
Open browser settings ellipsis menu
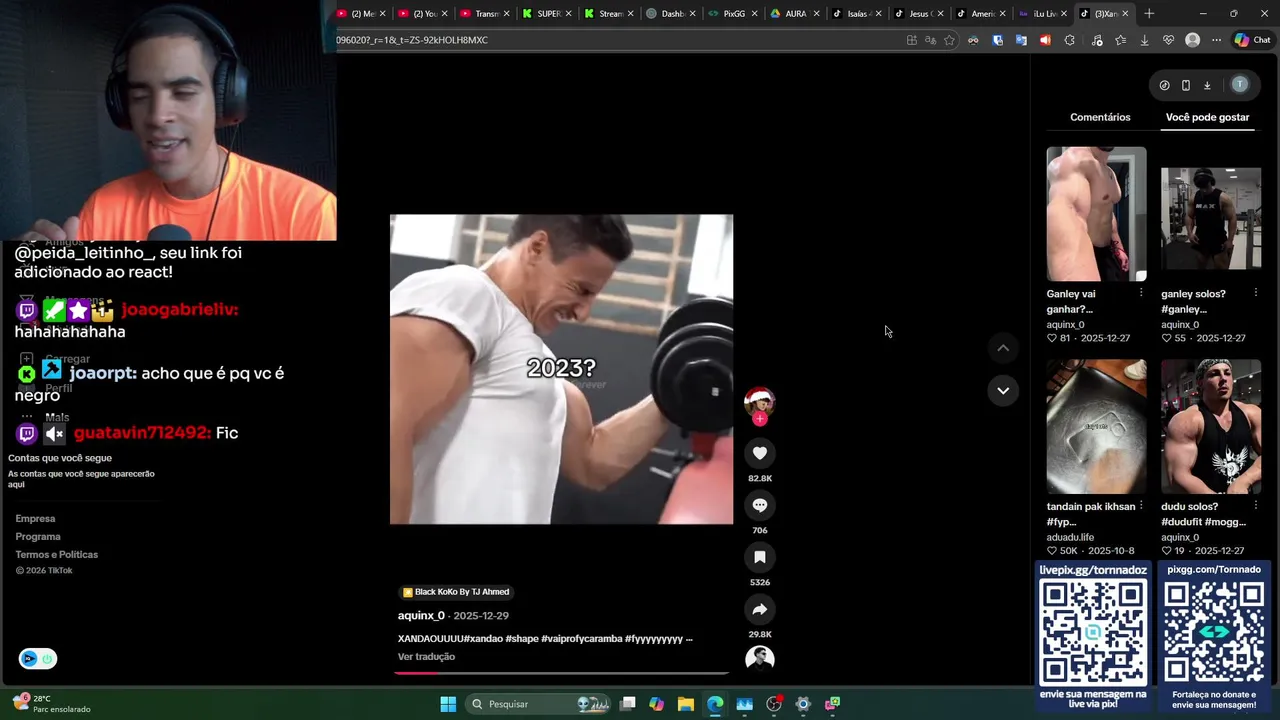[1216, 40]
